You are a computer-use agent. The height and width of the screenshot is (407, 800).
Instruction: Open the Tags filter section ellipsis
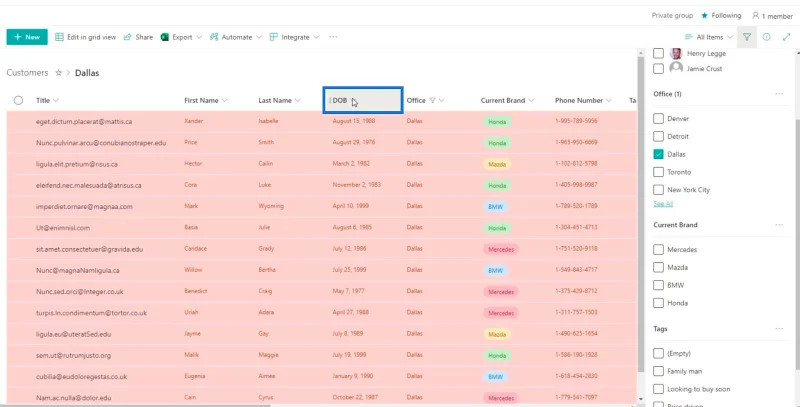click(779, 329)
